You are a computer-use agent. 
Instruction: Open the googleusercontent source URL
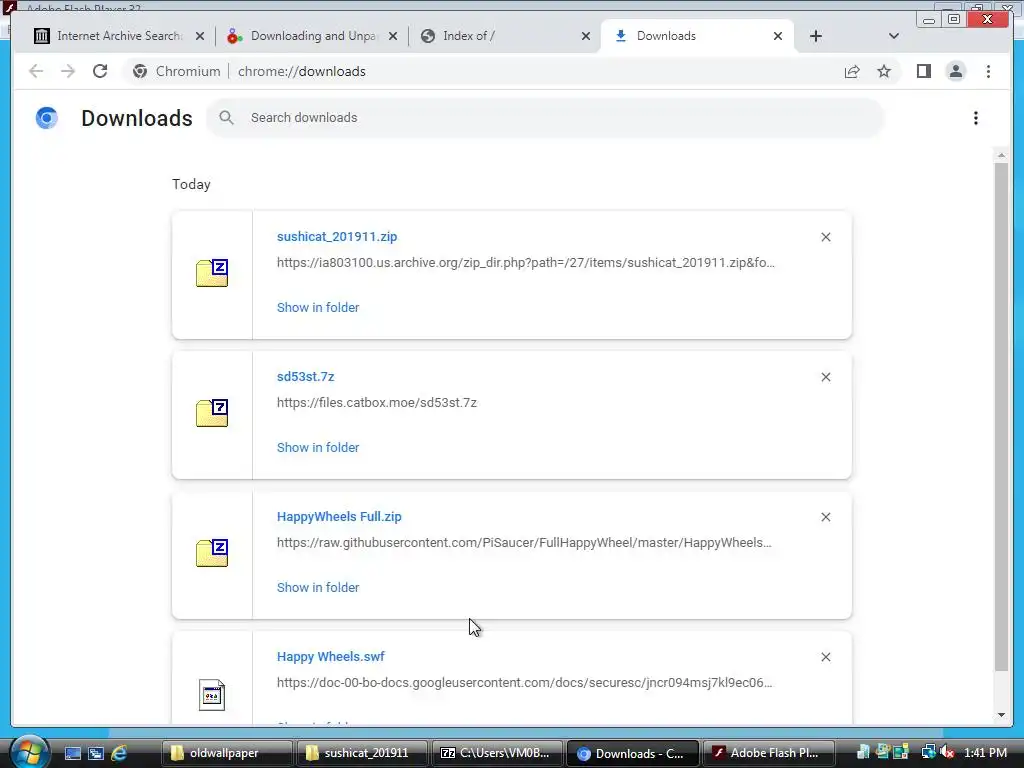tap(524, 682)
